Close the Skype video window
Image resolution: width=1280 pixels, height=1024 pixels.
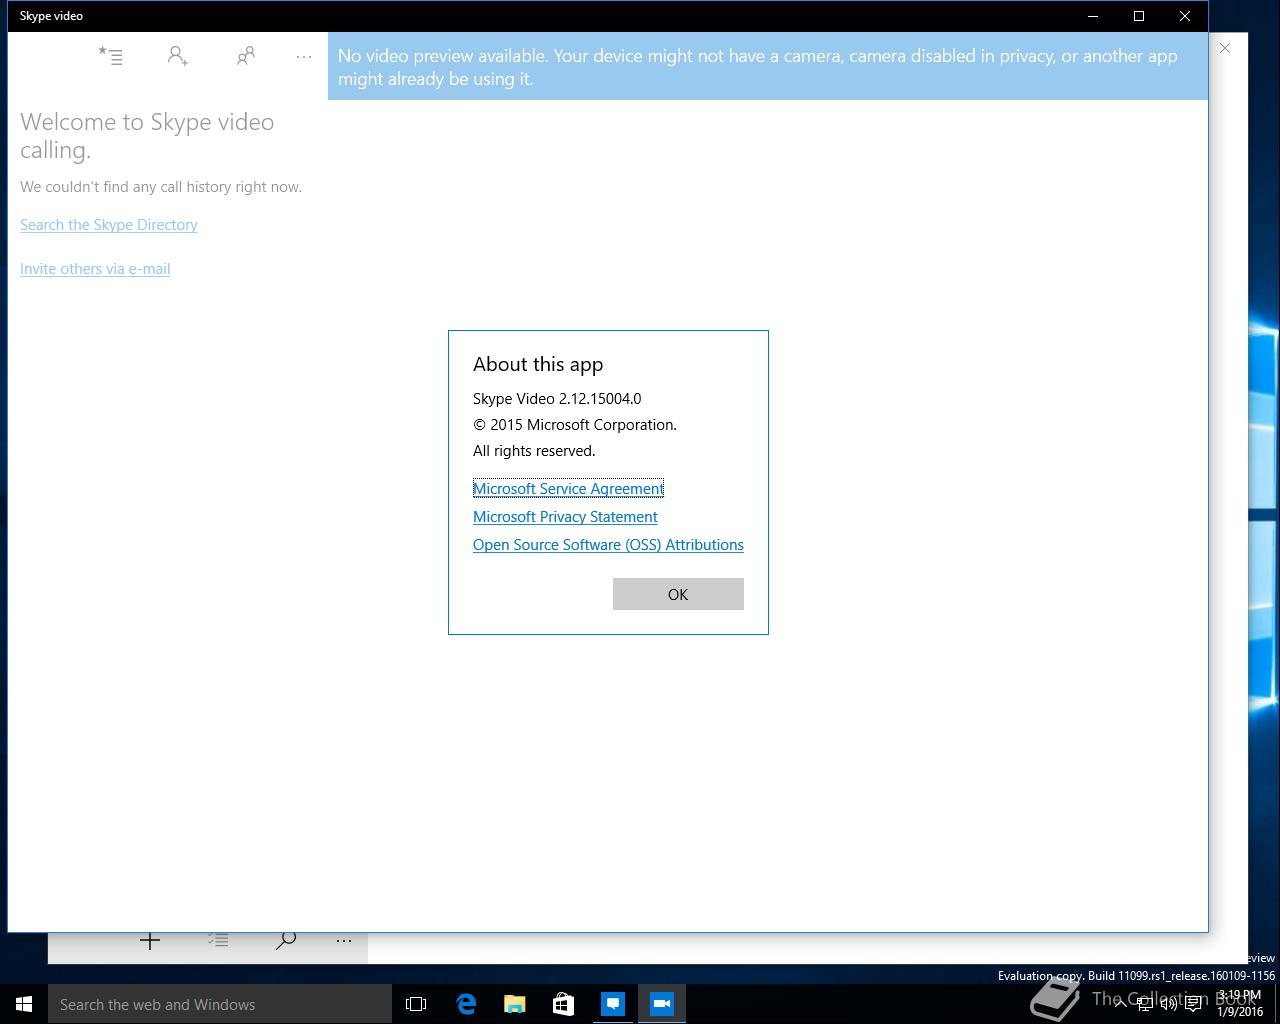pos(1185,16)
